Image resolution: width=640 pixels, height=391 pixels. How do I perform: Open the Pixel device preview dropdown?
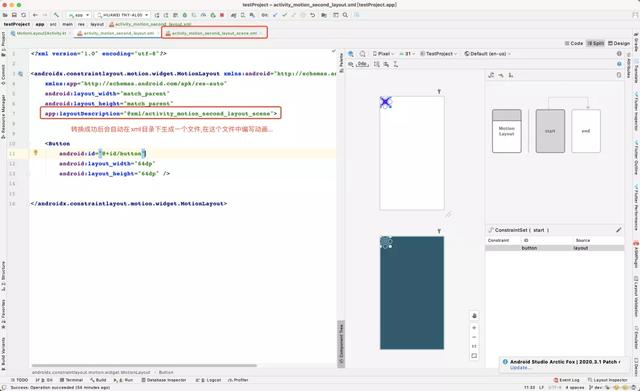coord(383,54)
